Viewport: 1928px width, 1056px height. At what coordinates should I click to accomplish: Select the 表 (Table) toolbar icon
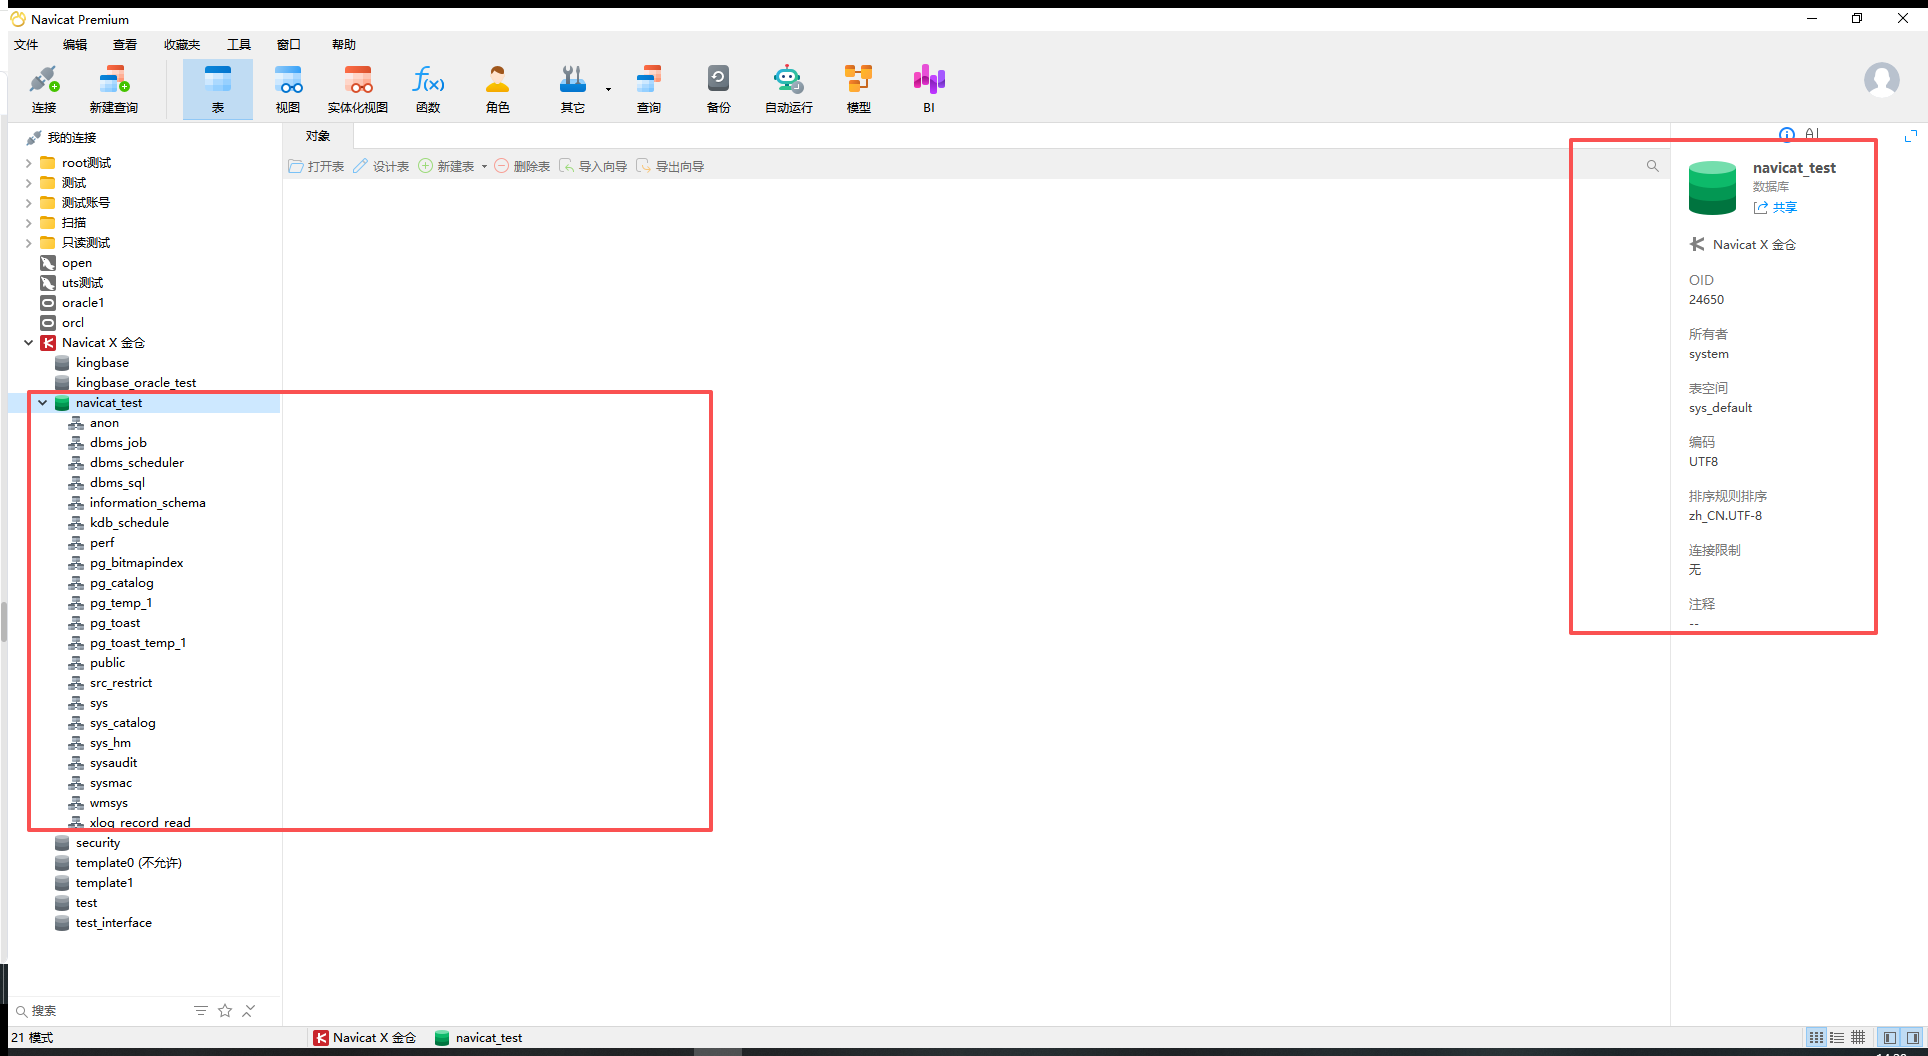pos(217,89)
